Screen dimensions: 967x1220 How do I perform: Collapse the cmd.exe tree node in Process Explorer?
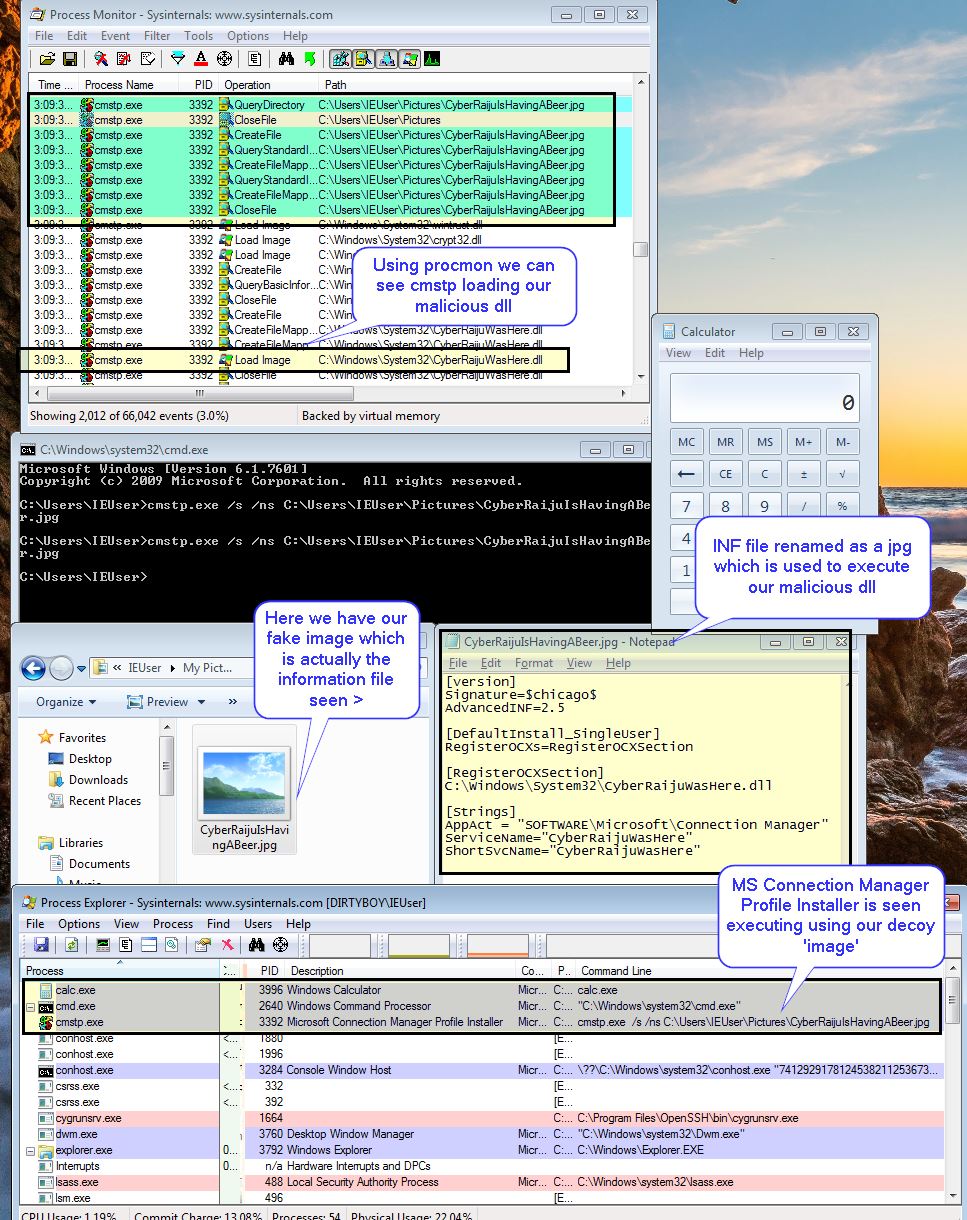30,1006
